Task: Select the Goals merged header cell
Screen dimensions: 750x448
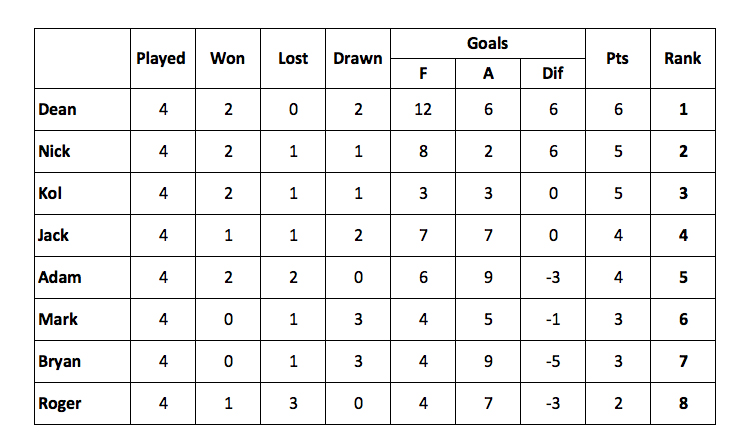Action: 488,44
